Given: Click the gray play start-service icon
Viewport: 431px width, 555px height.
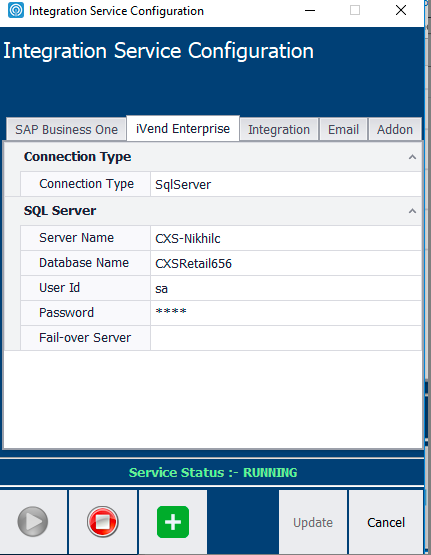Looking at the screenshot, I should coord(33,522).
